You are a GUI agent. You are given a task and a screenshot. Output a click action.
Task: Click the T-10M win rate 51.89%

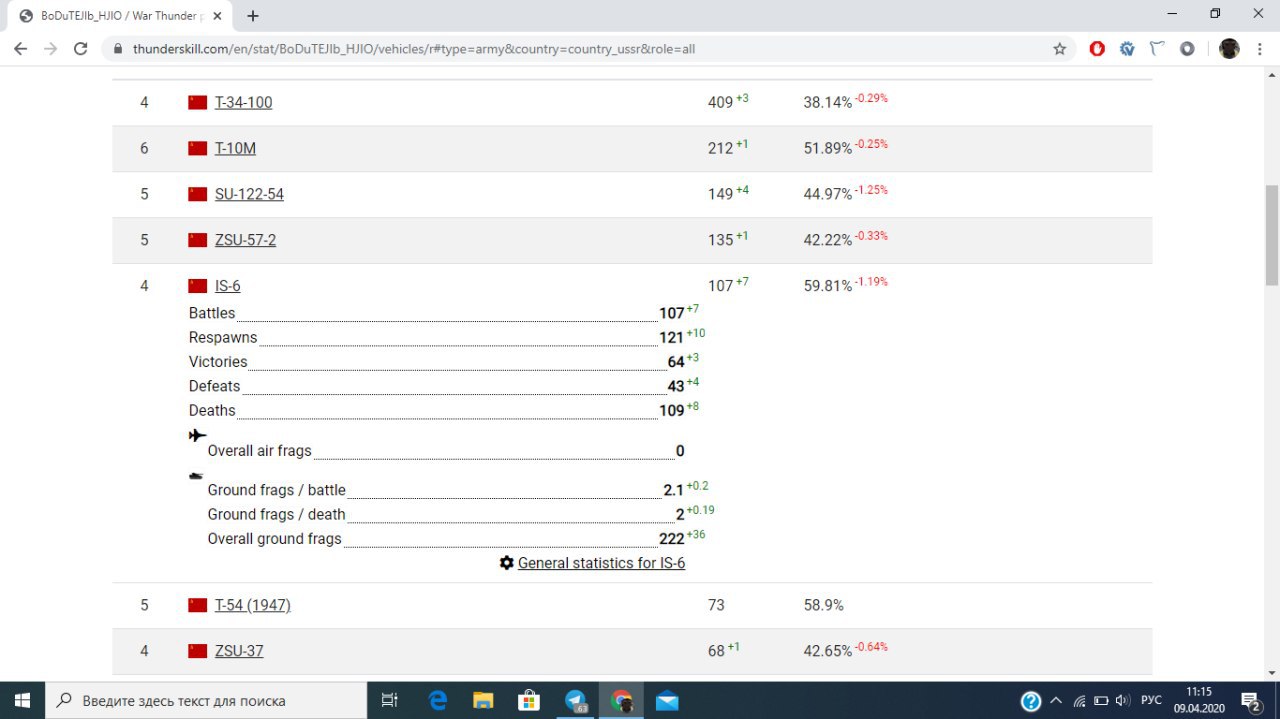[x=828, y=148]
